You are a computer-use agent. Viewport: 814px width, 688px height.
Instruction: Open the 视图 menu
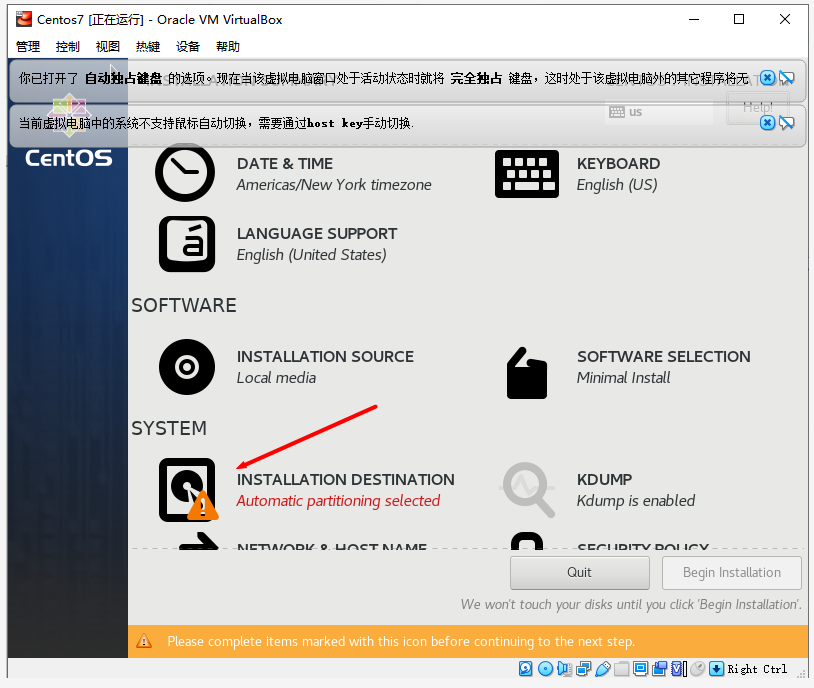[x=108, y=47]
